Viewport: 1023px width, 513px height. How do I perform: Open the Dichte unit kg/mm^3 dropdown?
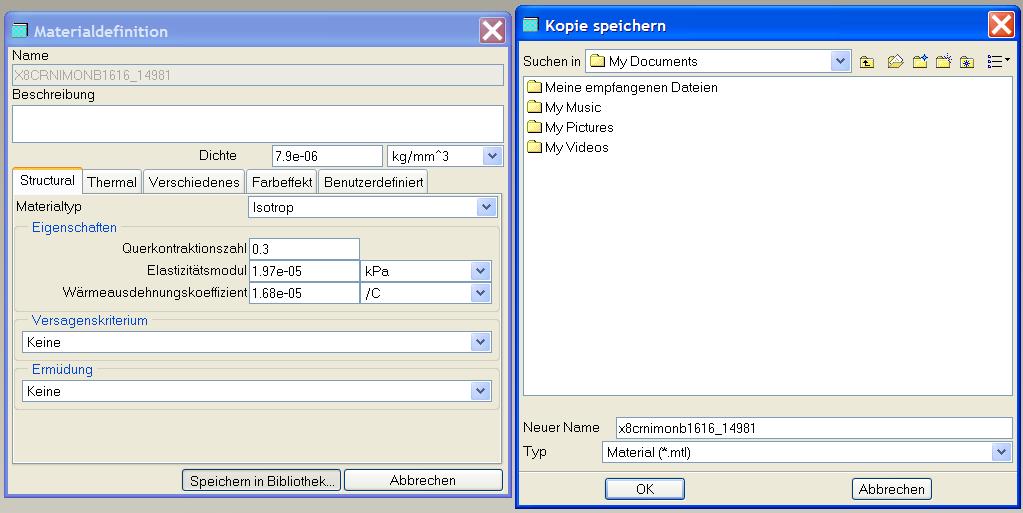coord(492,156)
